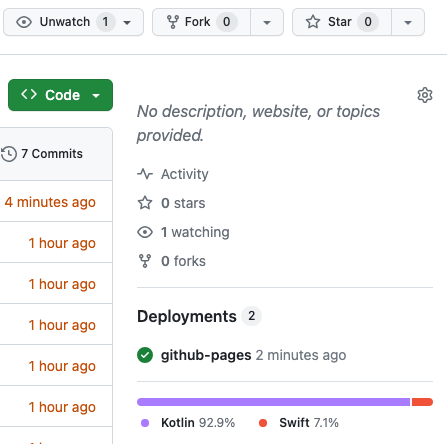447x444 pixels.
Task: Click the star icon in Star button
Action: (x=313, y=22)
